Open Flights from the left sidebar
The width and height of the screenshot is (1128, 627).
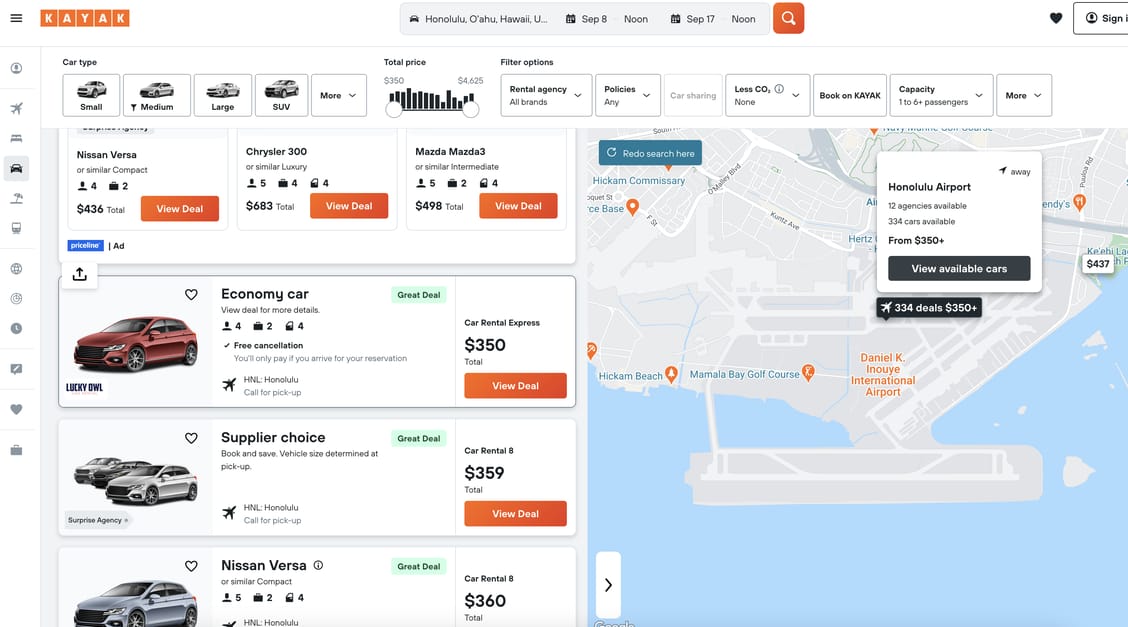coord(16,108)
